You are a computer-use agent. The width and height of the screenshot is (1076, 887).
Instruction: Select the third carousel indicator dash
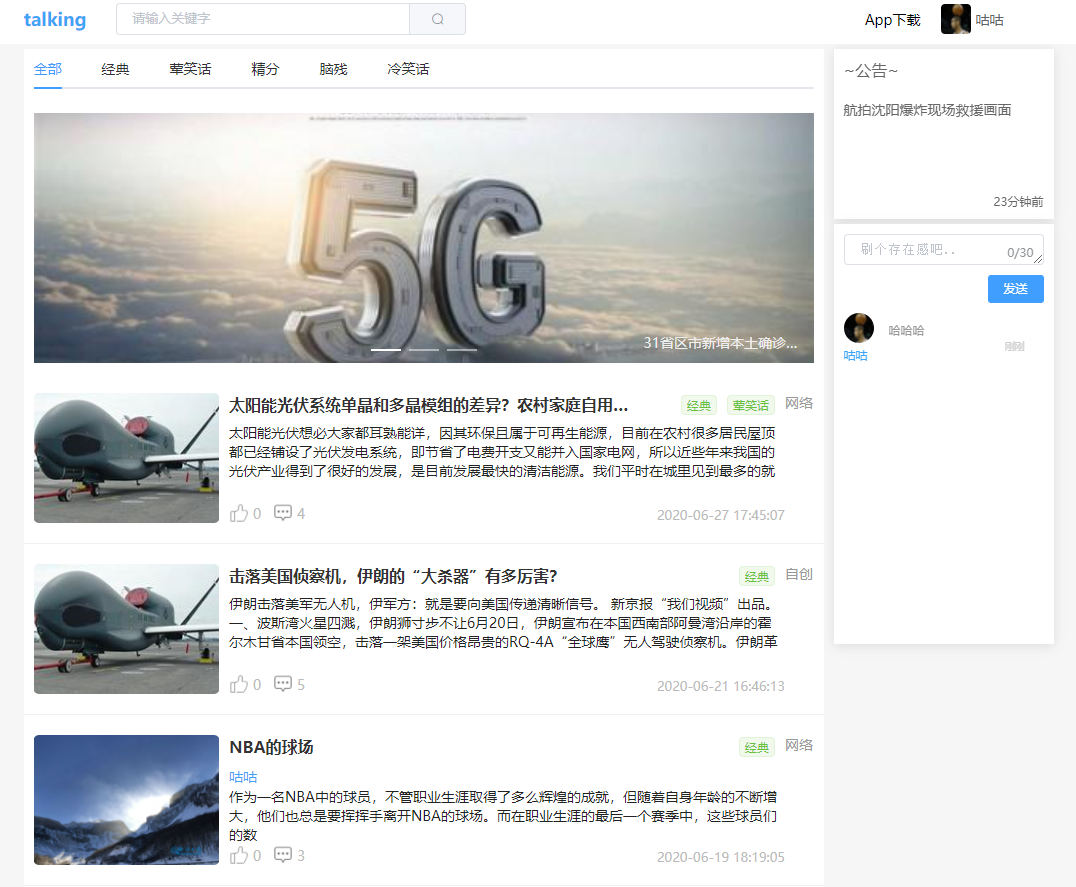tap(462, 350)
